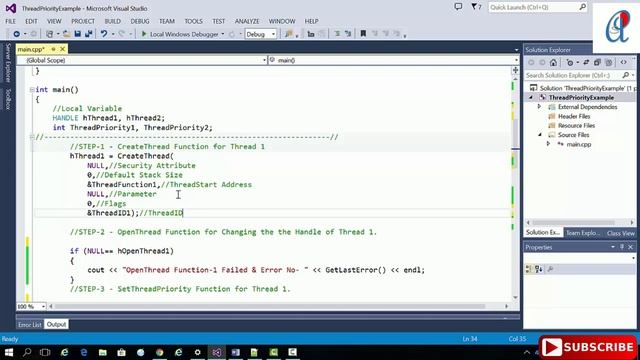This screenshot has height=360, width=640.
Task: Open the feedback speech bubble icon
Action: [458, 7]
